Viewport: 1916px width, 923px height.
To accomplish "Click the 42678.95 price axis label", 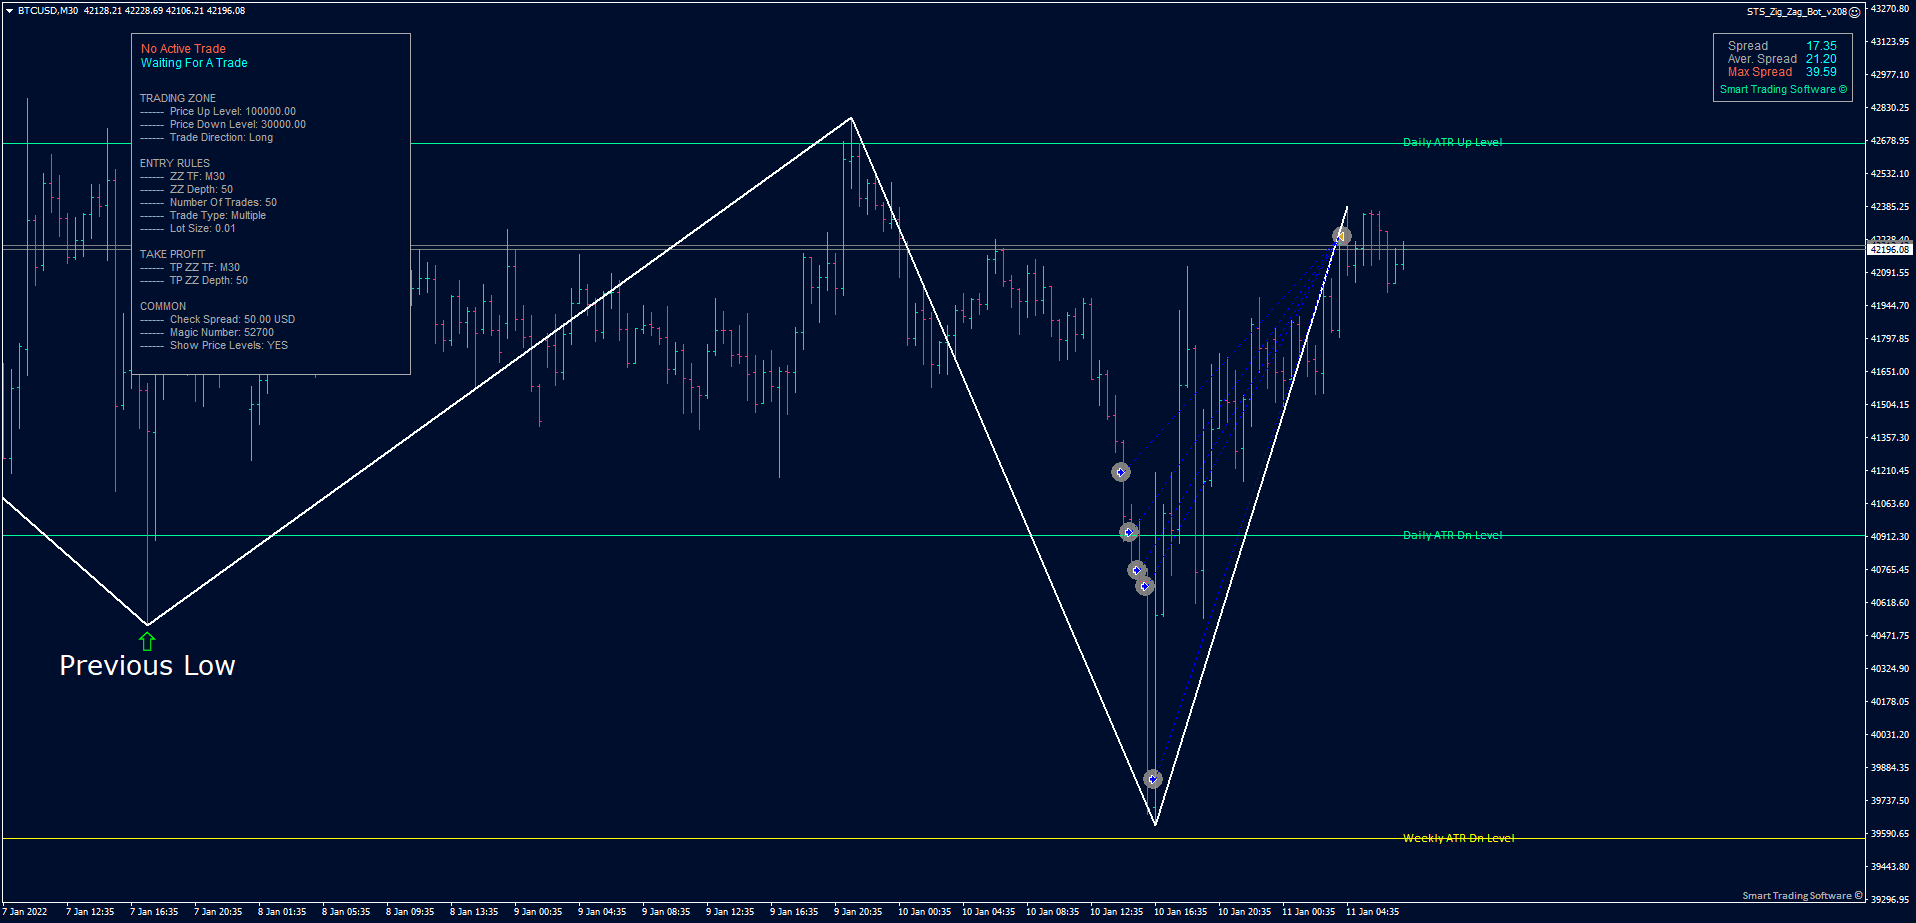I will click(1890, 141).
